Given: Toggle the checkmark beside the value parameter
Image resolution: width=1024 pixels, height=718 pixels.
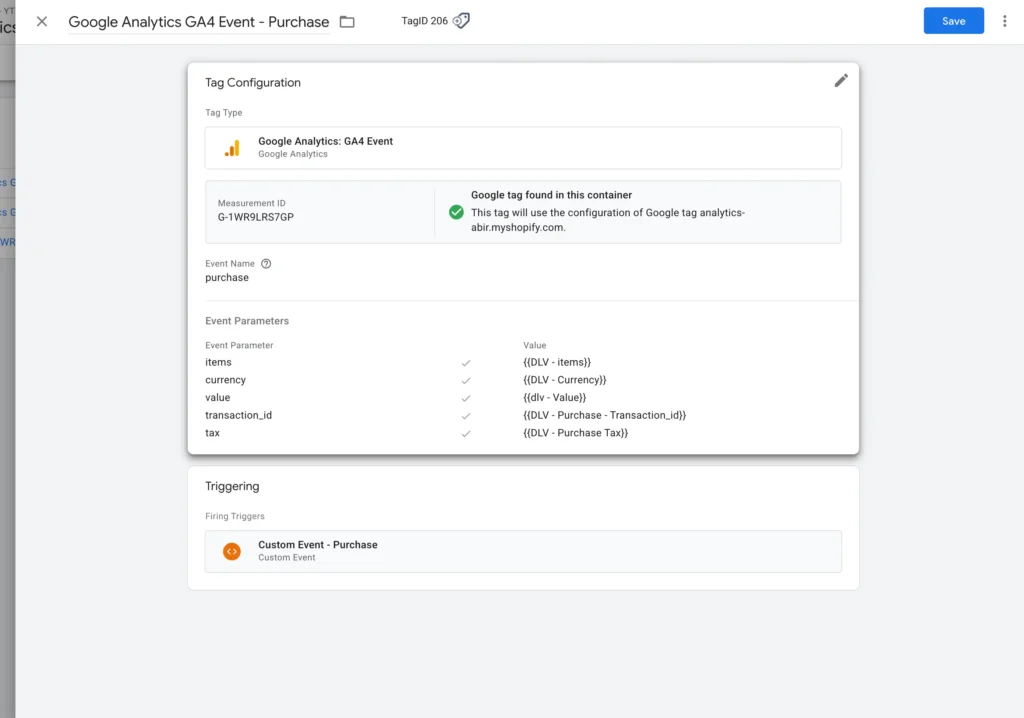Looking at the screenshot, I should point(466,397).
